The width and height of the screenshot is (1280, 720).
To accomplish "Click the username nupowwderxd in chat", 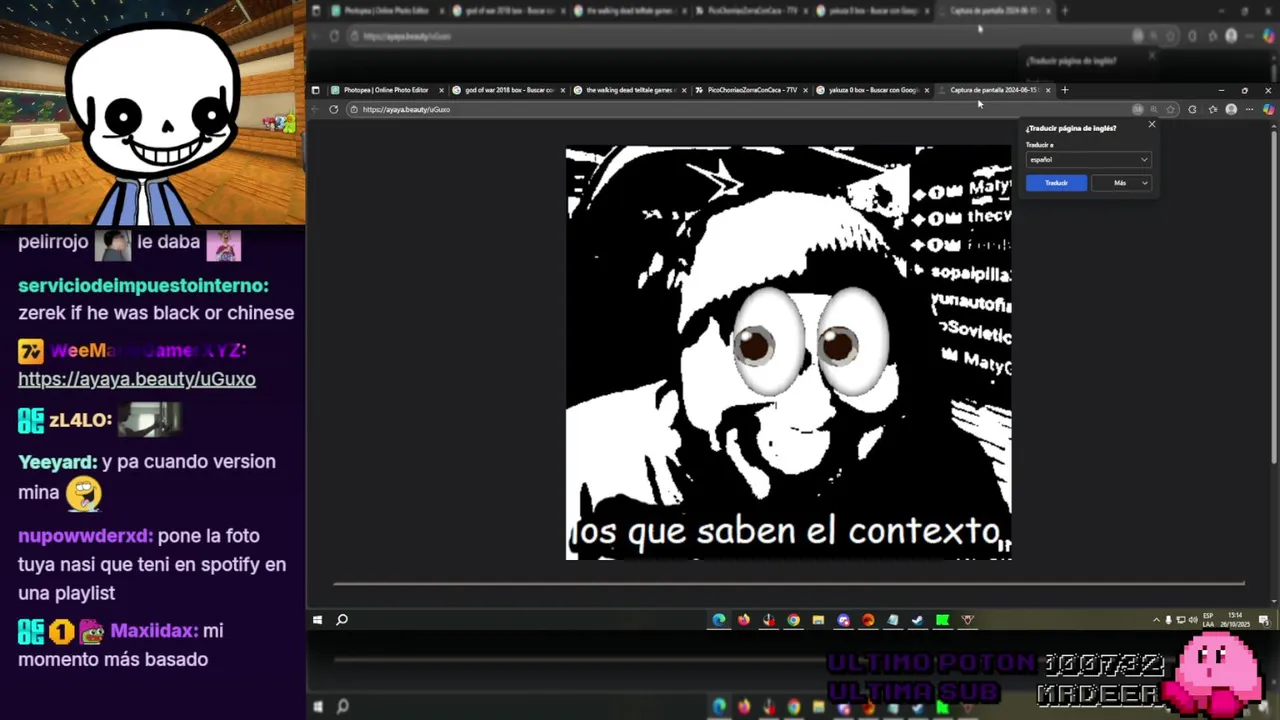I will click(84, 536).
